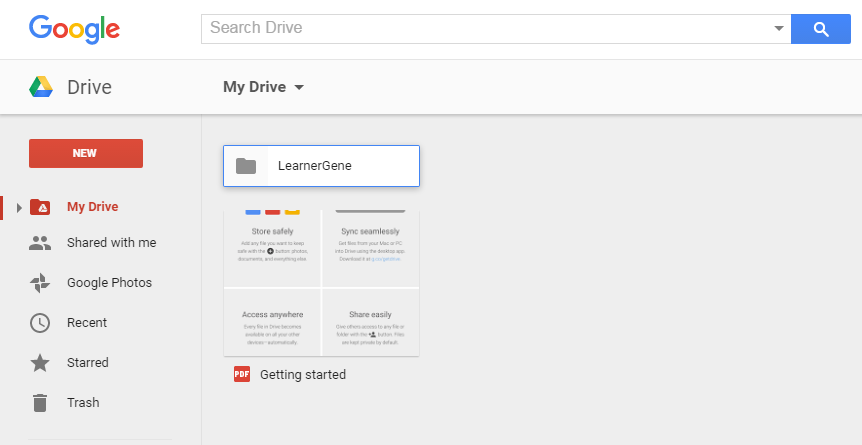The height and width of the screenshot is (445, 862).
Task: Click the Starred star icon
Action: coord(40,363)
